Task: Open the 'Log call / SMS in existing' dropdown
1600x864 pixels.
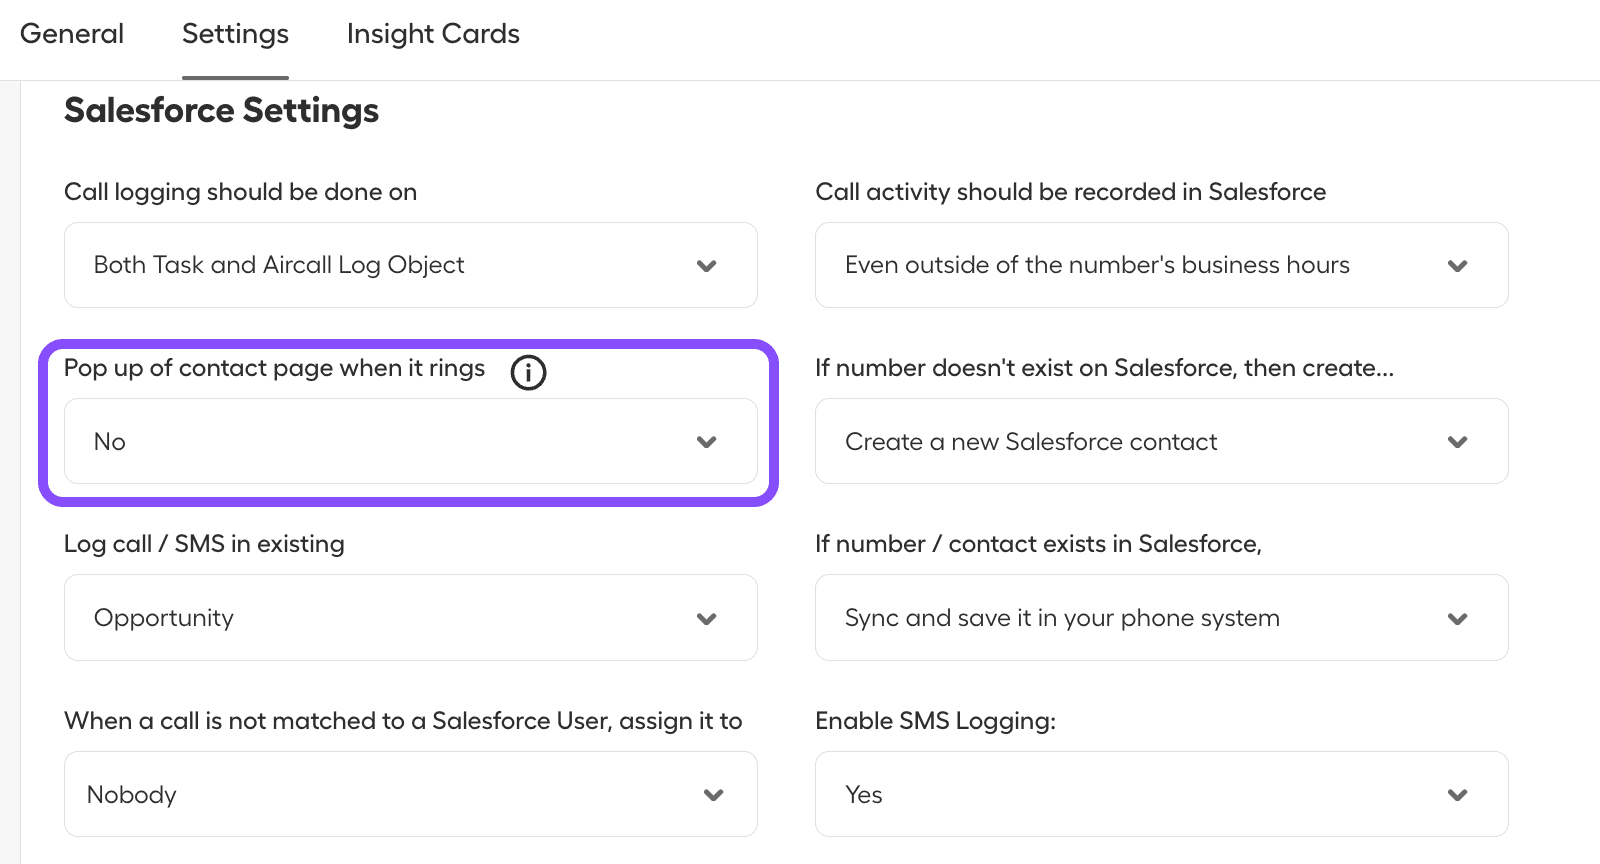Action: tap(410, 618)
